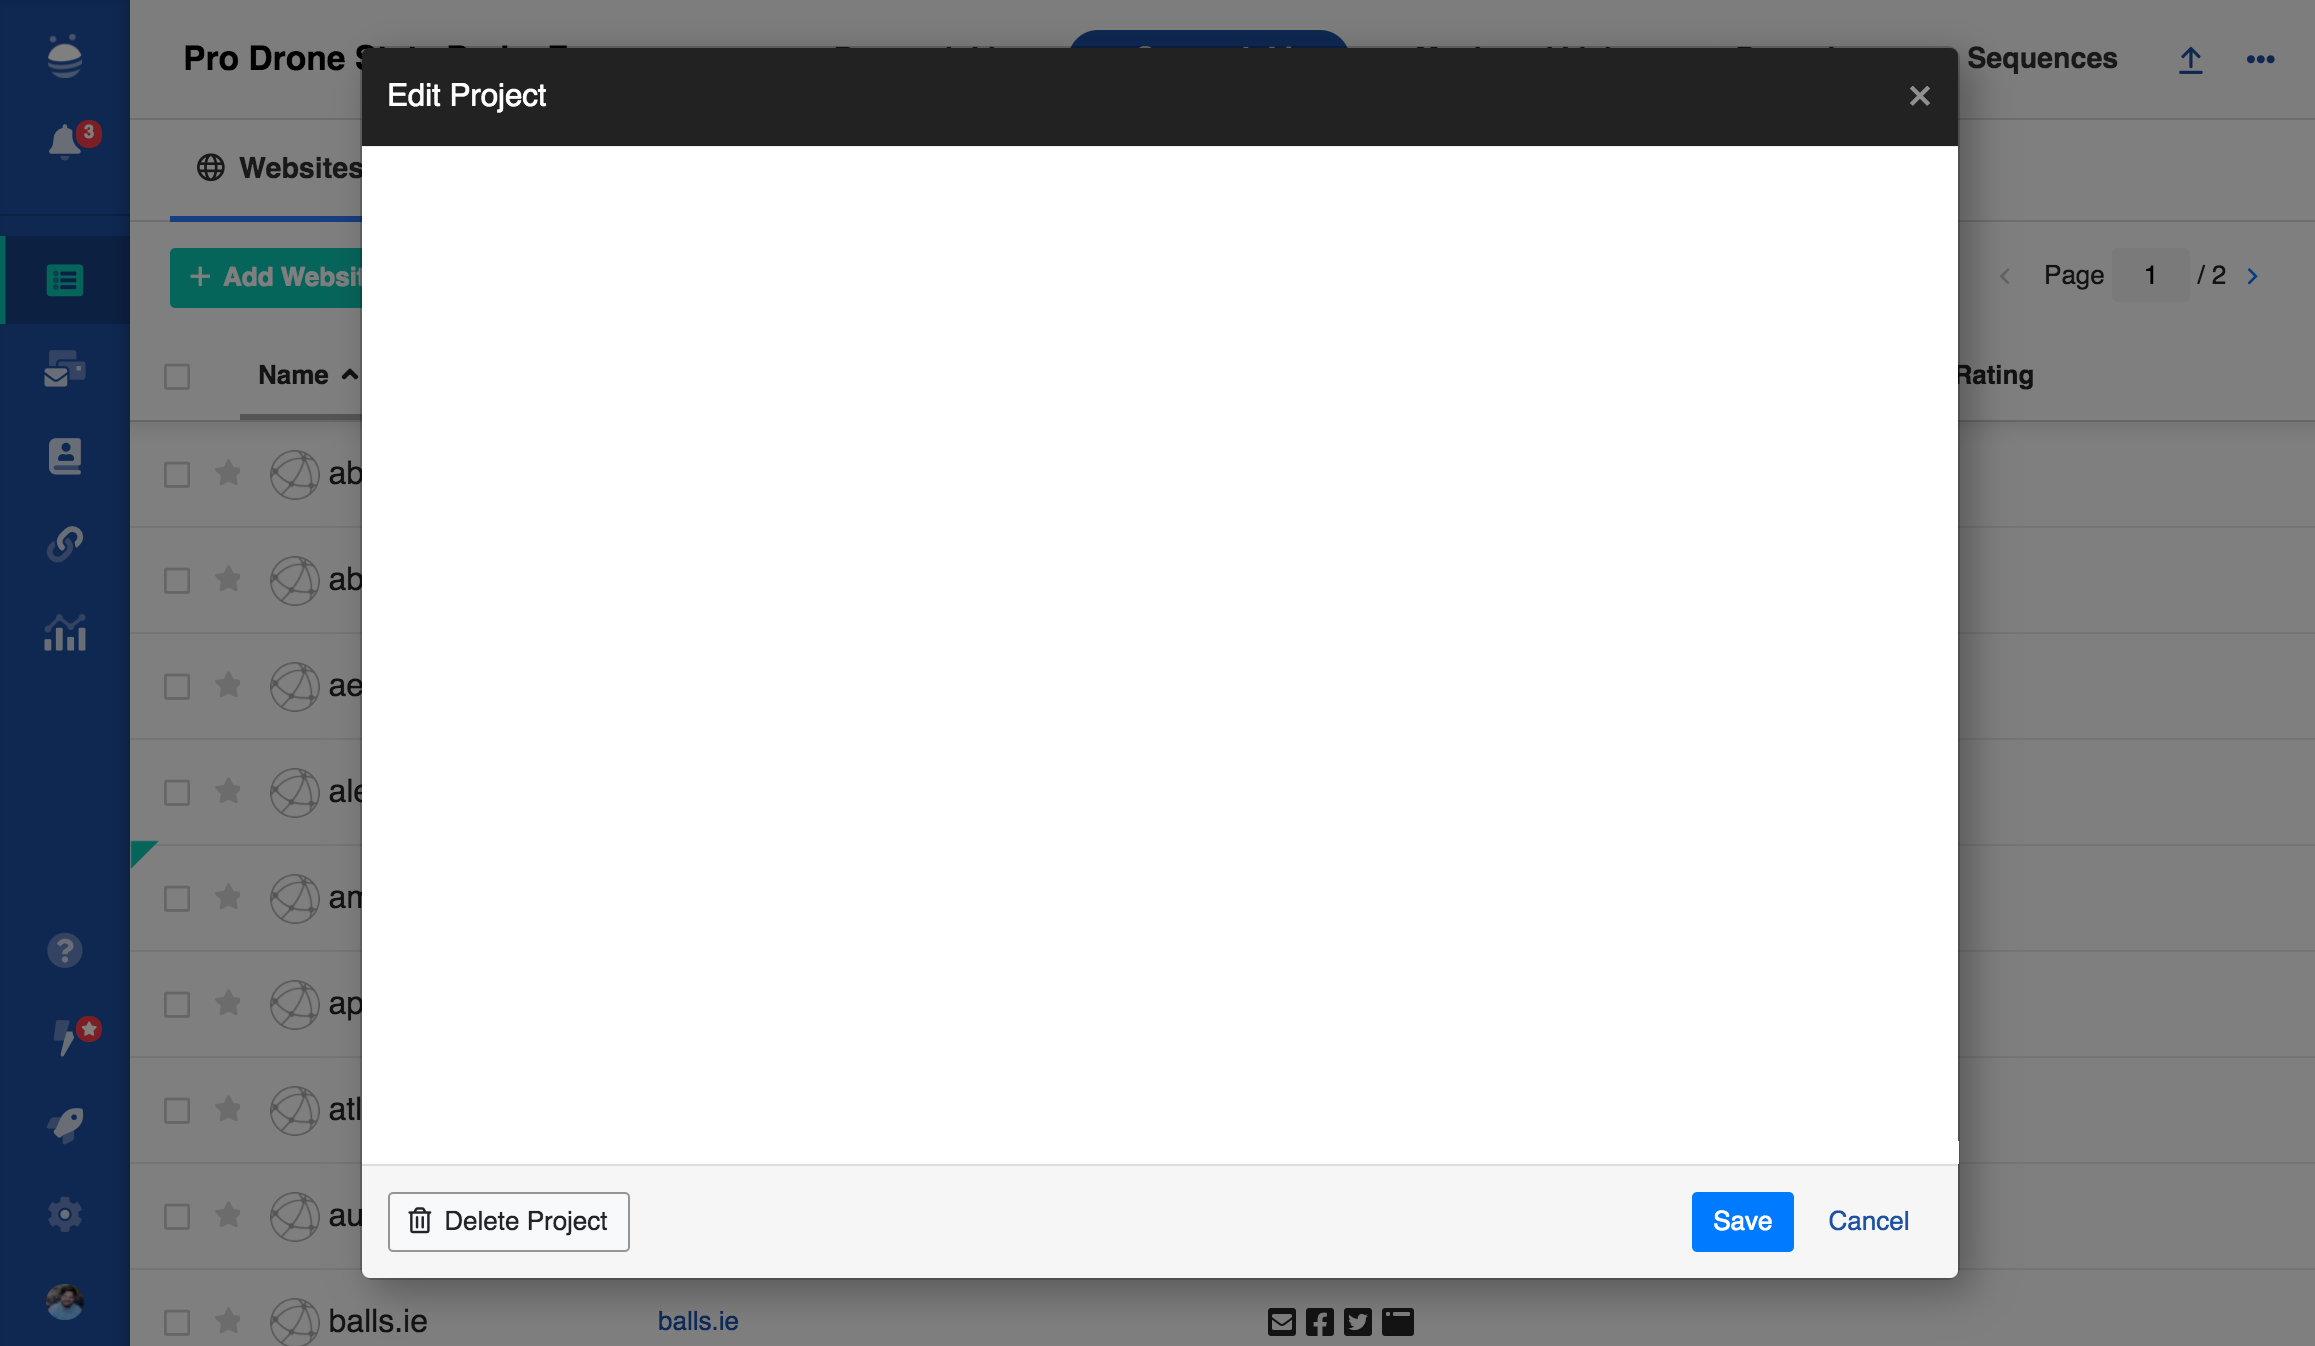Viewport: 2315px width, 1346px height.
Task: Click the page number input field
Action: tap(2150, 276)
